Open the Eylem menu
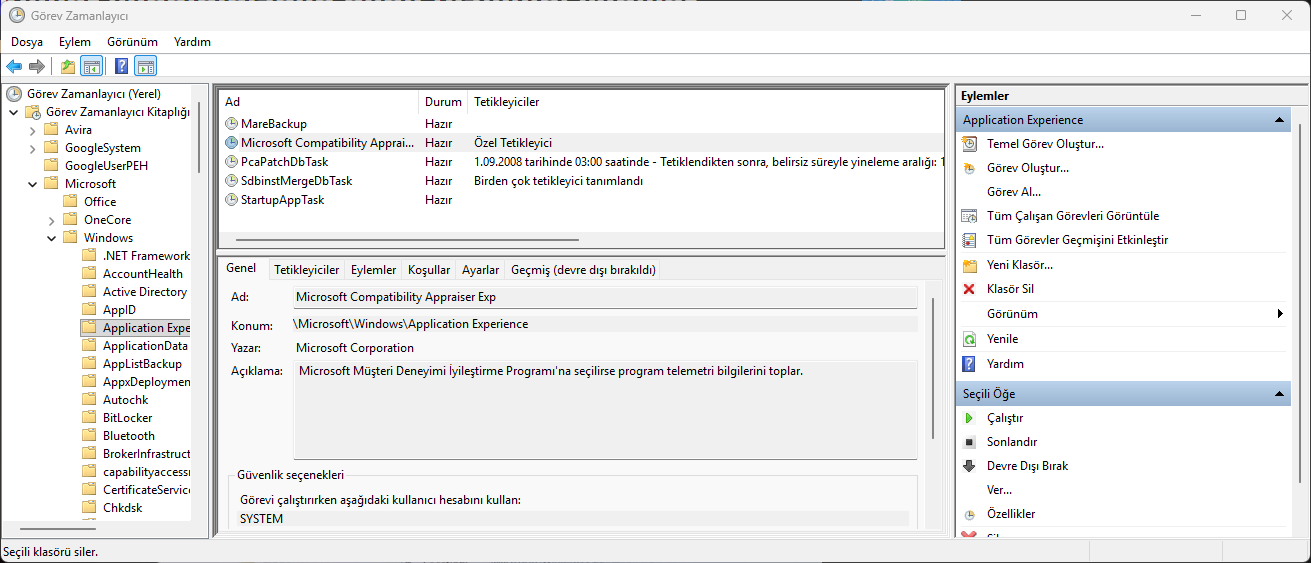This screenshot has height=563, width=1311. 75,42
